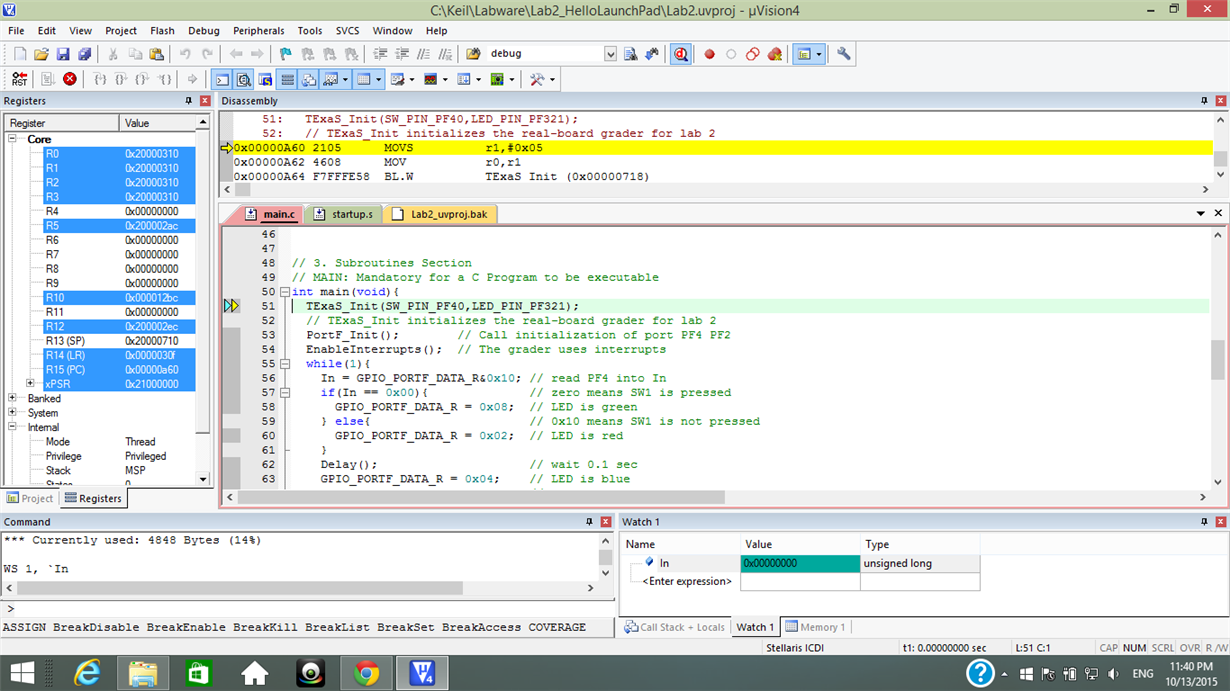Open the Toolbox wrench-hammer icon
The width and height of the screenshot is (1230, 691).
click(x=537, y=79)
